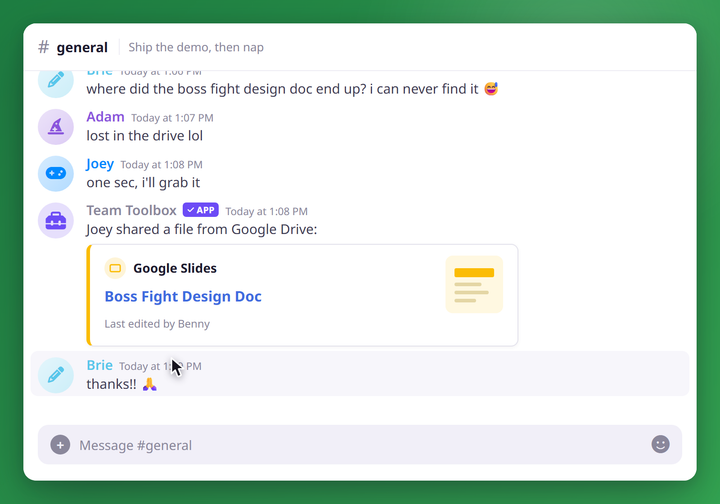Screen dimensions: 720x504
Task: Click 'Joey shared a file from Google Drive:' text
Action: coord(202,230)
